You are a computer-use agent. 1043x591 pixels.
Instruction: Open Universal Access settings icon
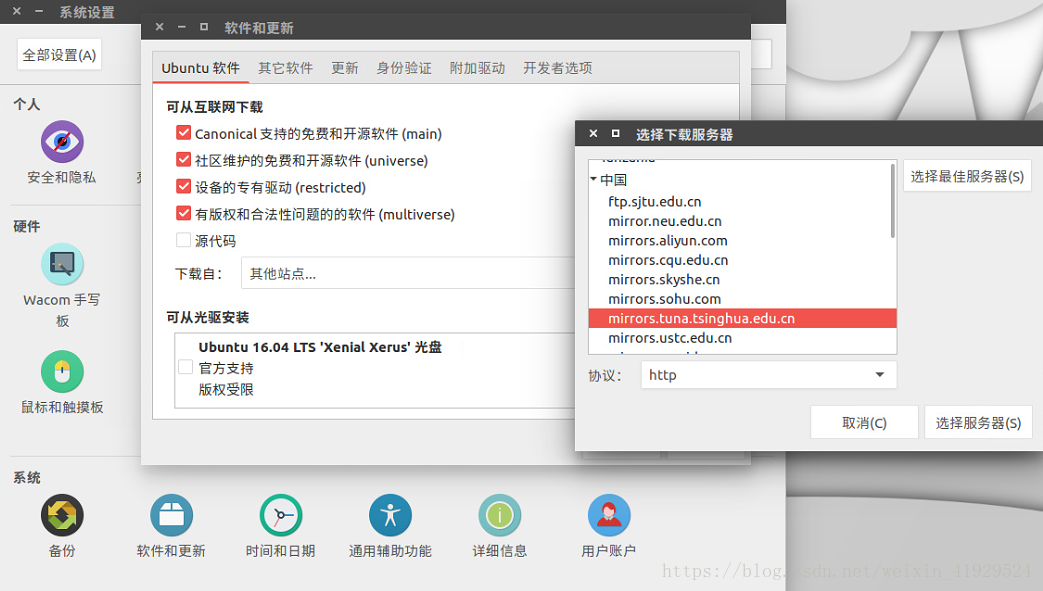[x=390, y=515]
